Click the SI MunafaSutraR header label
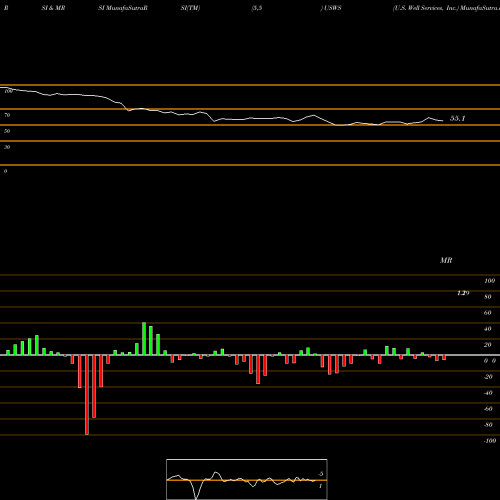This screenshot has height=500, width=500. point(123,8)
